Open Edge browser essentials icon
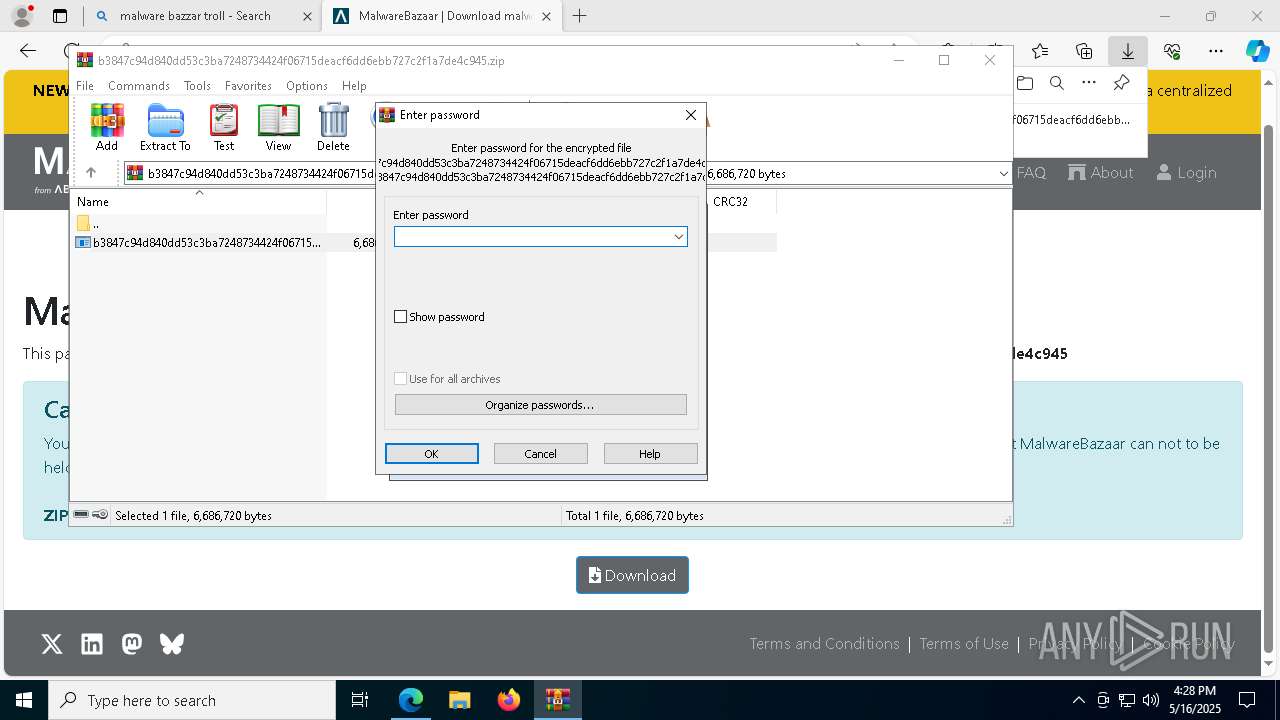 pos(1172,51)
